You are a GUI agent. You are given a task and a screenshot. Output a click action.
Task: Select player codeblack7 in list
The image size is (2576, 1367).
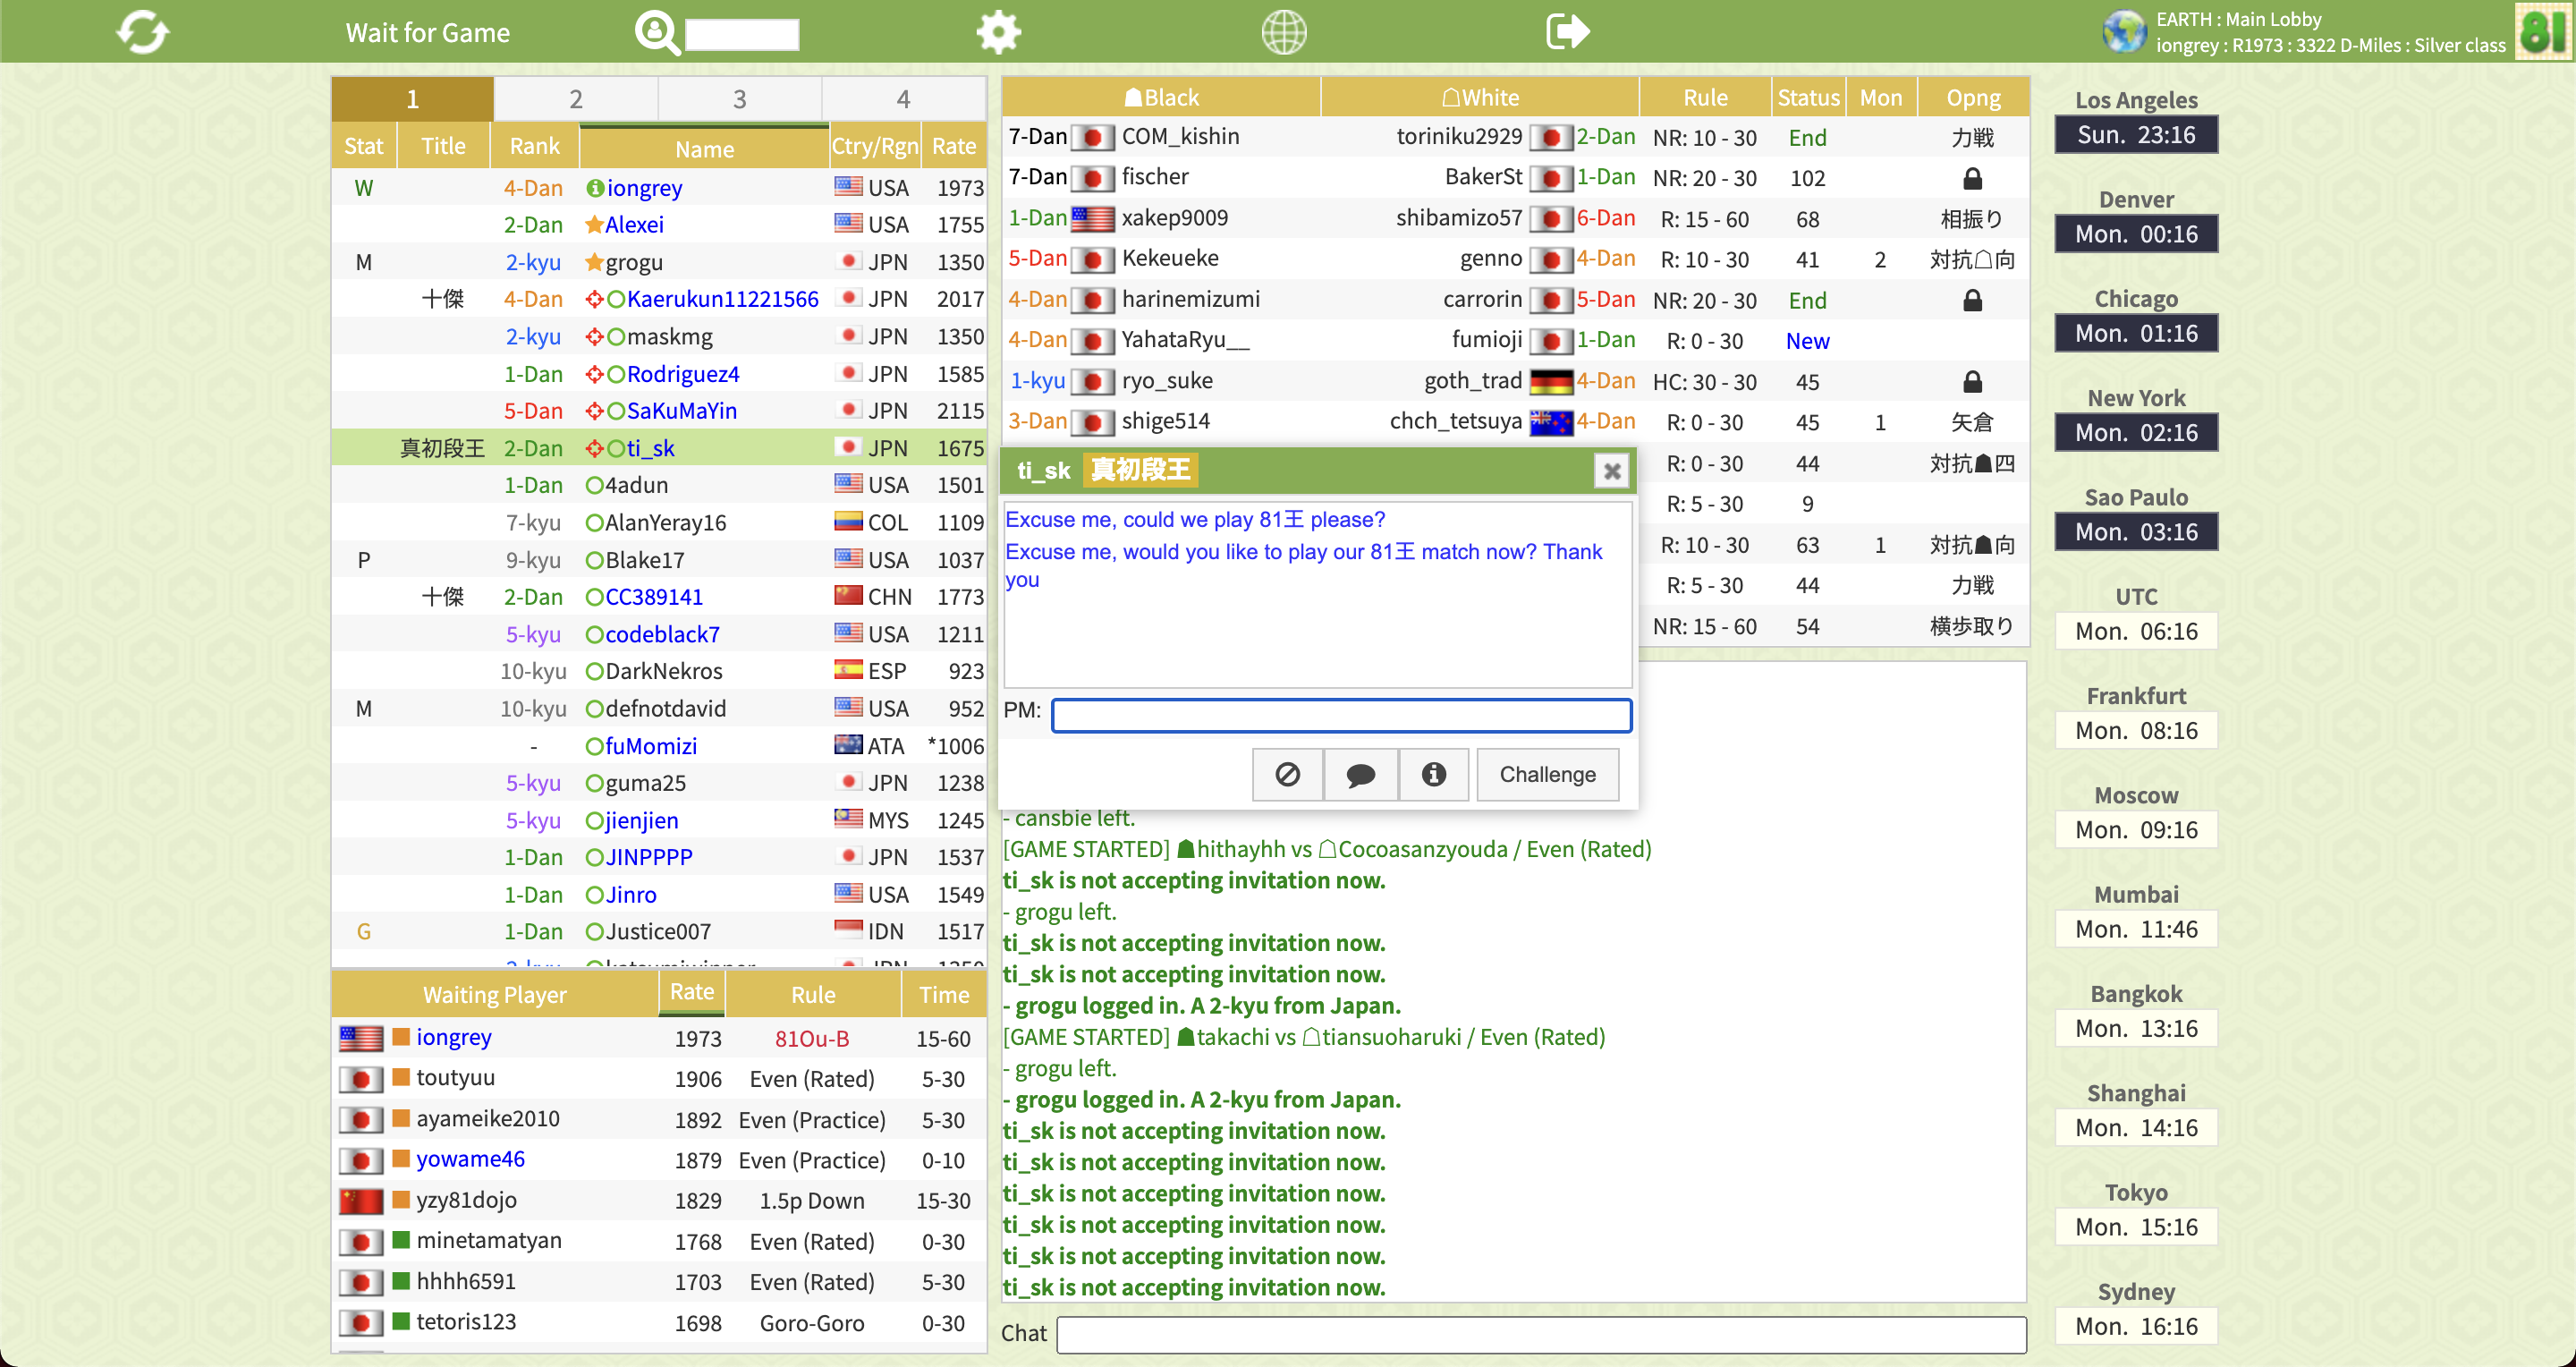click(x=659, y=634)
